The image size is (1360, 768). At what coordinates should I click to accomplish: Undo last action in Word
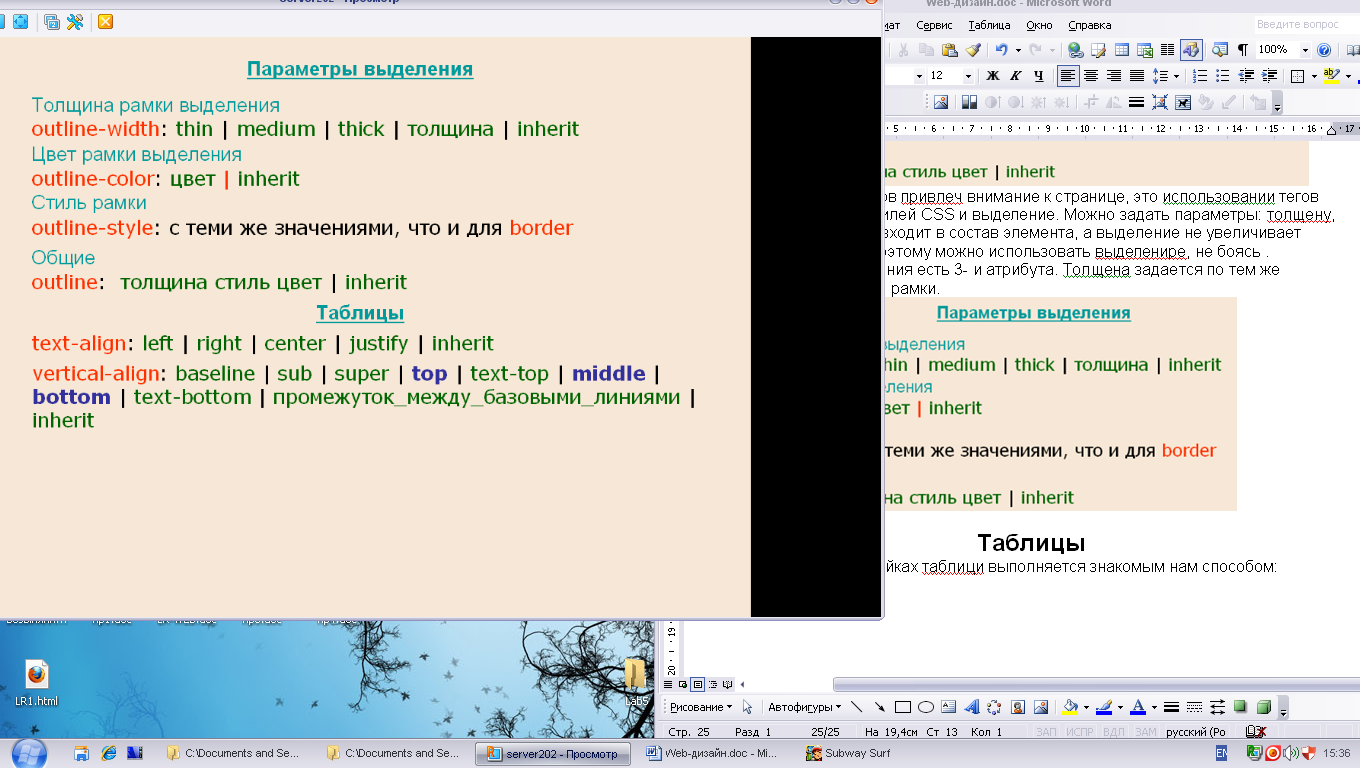coord(1001,50)
